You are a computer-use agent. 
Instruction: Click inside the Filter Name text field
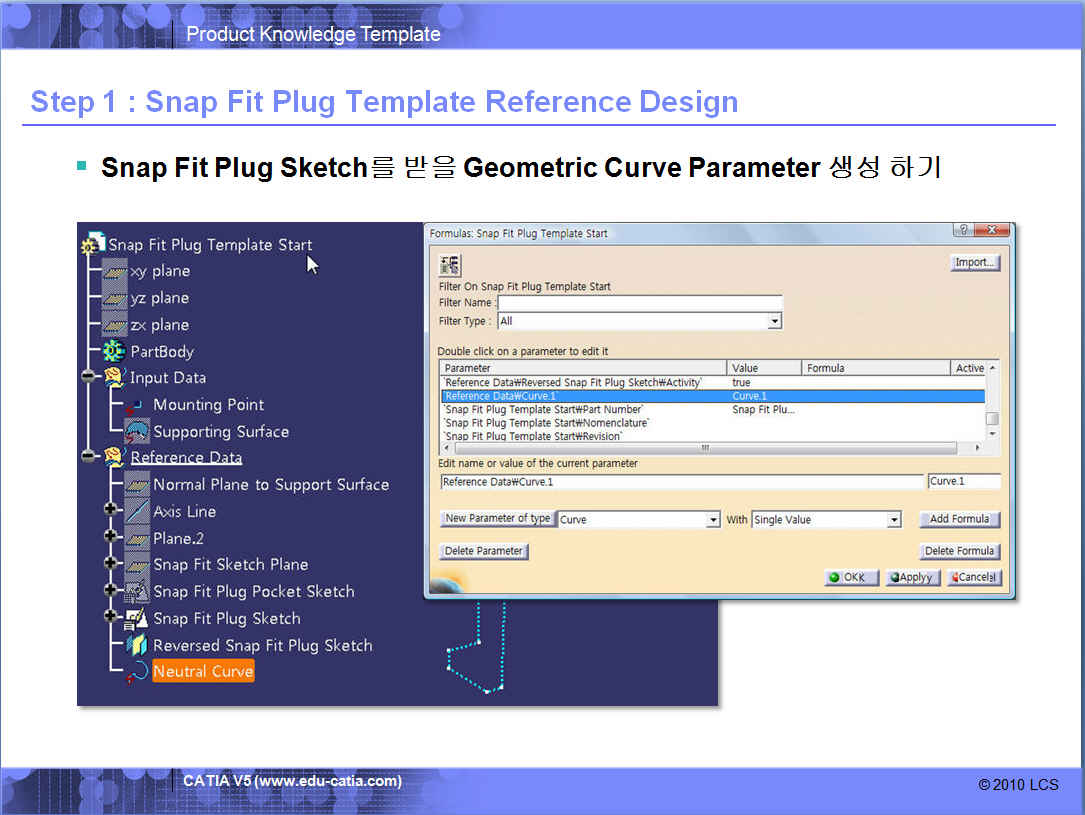click(x=640, y=303)
